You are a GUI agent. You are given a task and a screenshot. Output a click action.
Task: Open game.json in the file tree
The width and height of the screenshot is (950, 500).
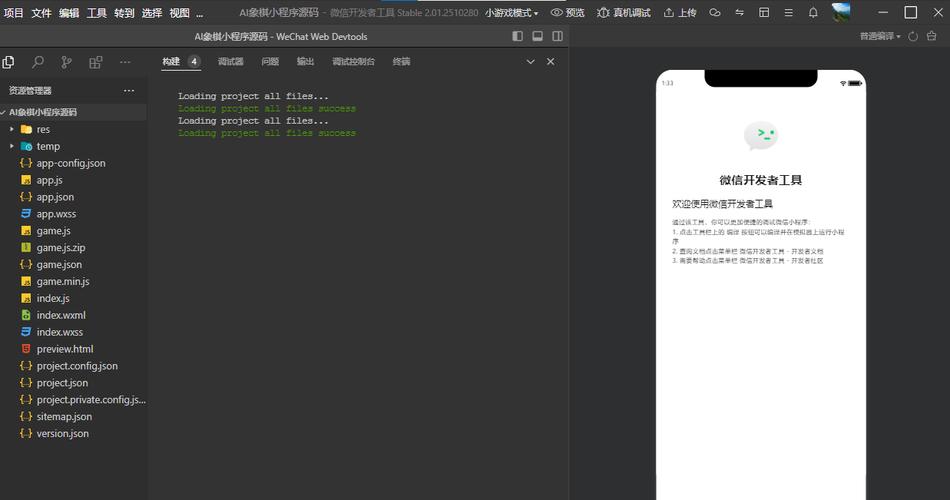pyautogui.click(x=59, y=265)
